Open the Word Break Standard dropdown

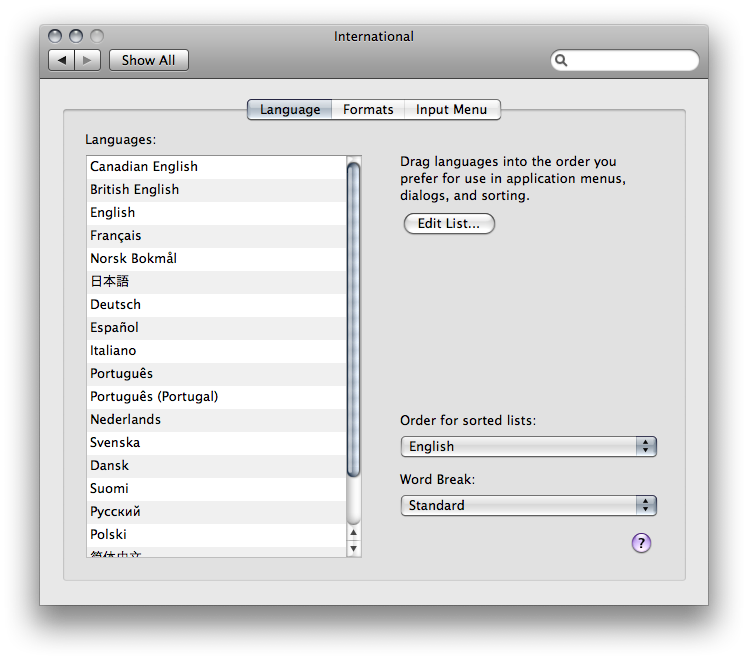point(529,505)
